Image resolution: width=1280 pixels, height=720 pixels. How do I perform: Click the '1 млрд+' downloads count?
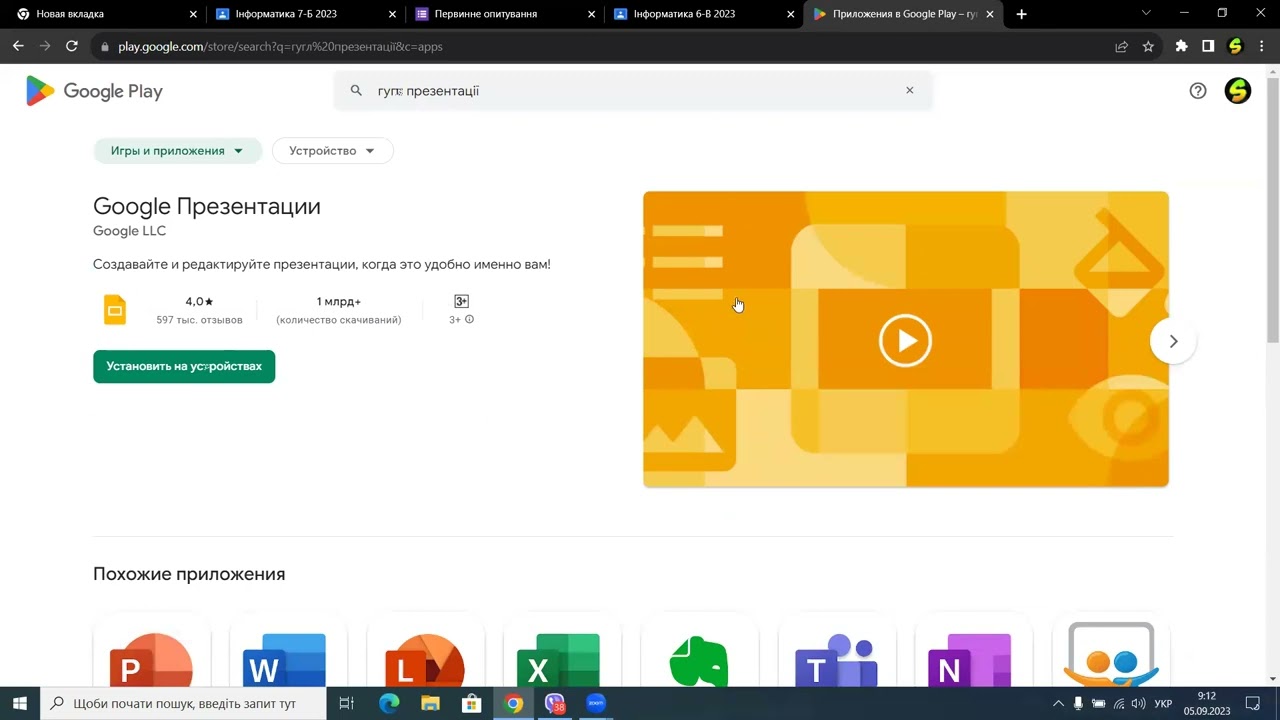click(x=339, y=301)
